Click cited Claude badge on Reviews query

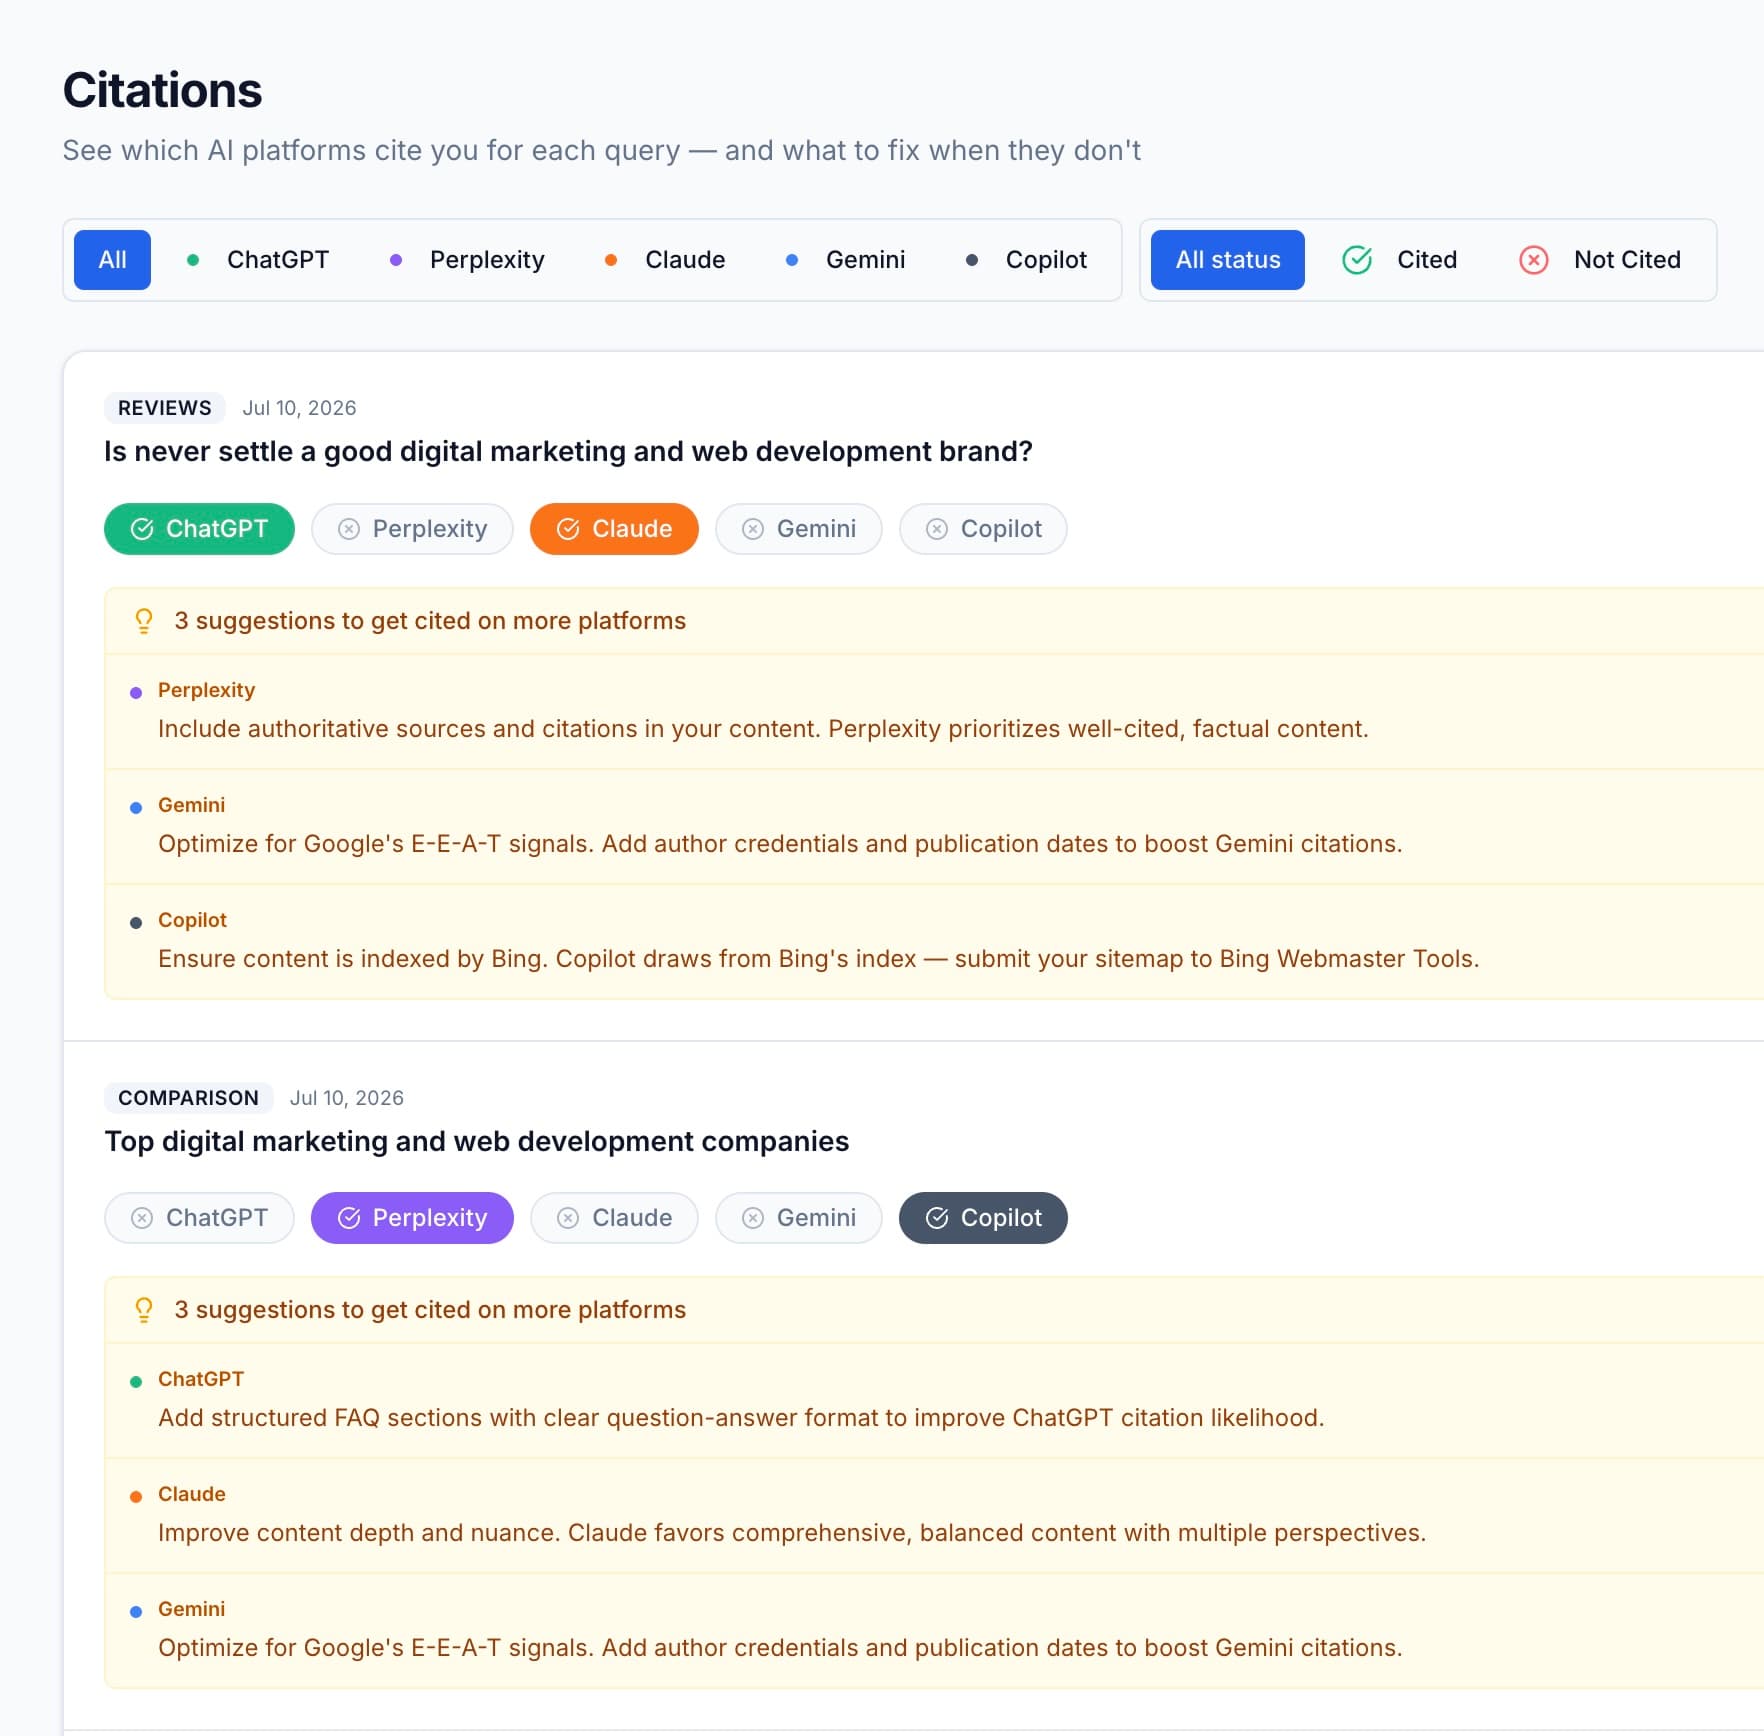pyautogui.click(x=614, y=529)
